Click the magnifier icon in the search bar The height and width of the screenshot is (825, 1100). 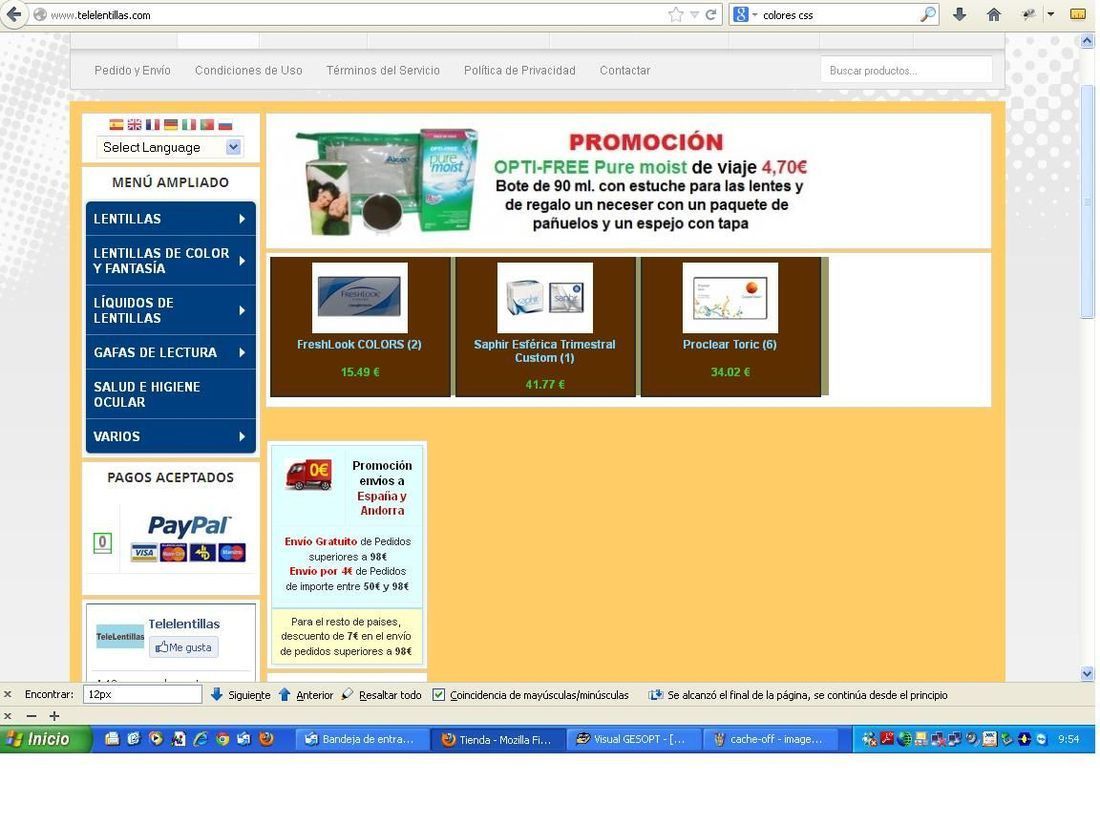(x=927, y=14)
